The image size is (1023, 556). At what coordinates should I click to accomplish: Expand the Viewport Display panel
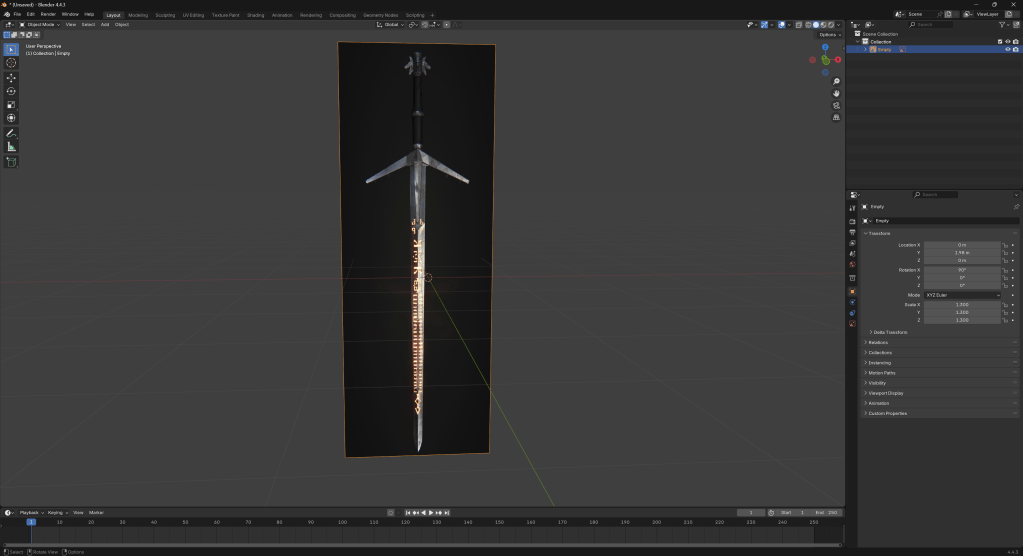886,393
